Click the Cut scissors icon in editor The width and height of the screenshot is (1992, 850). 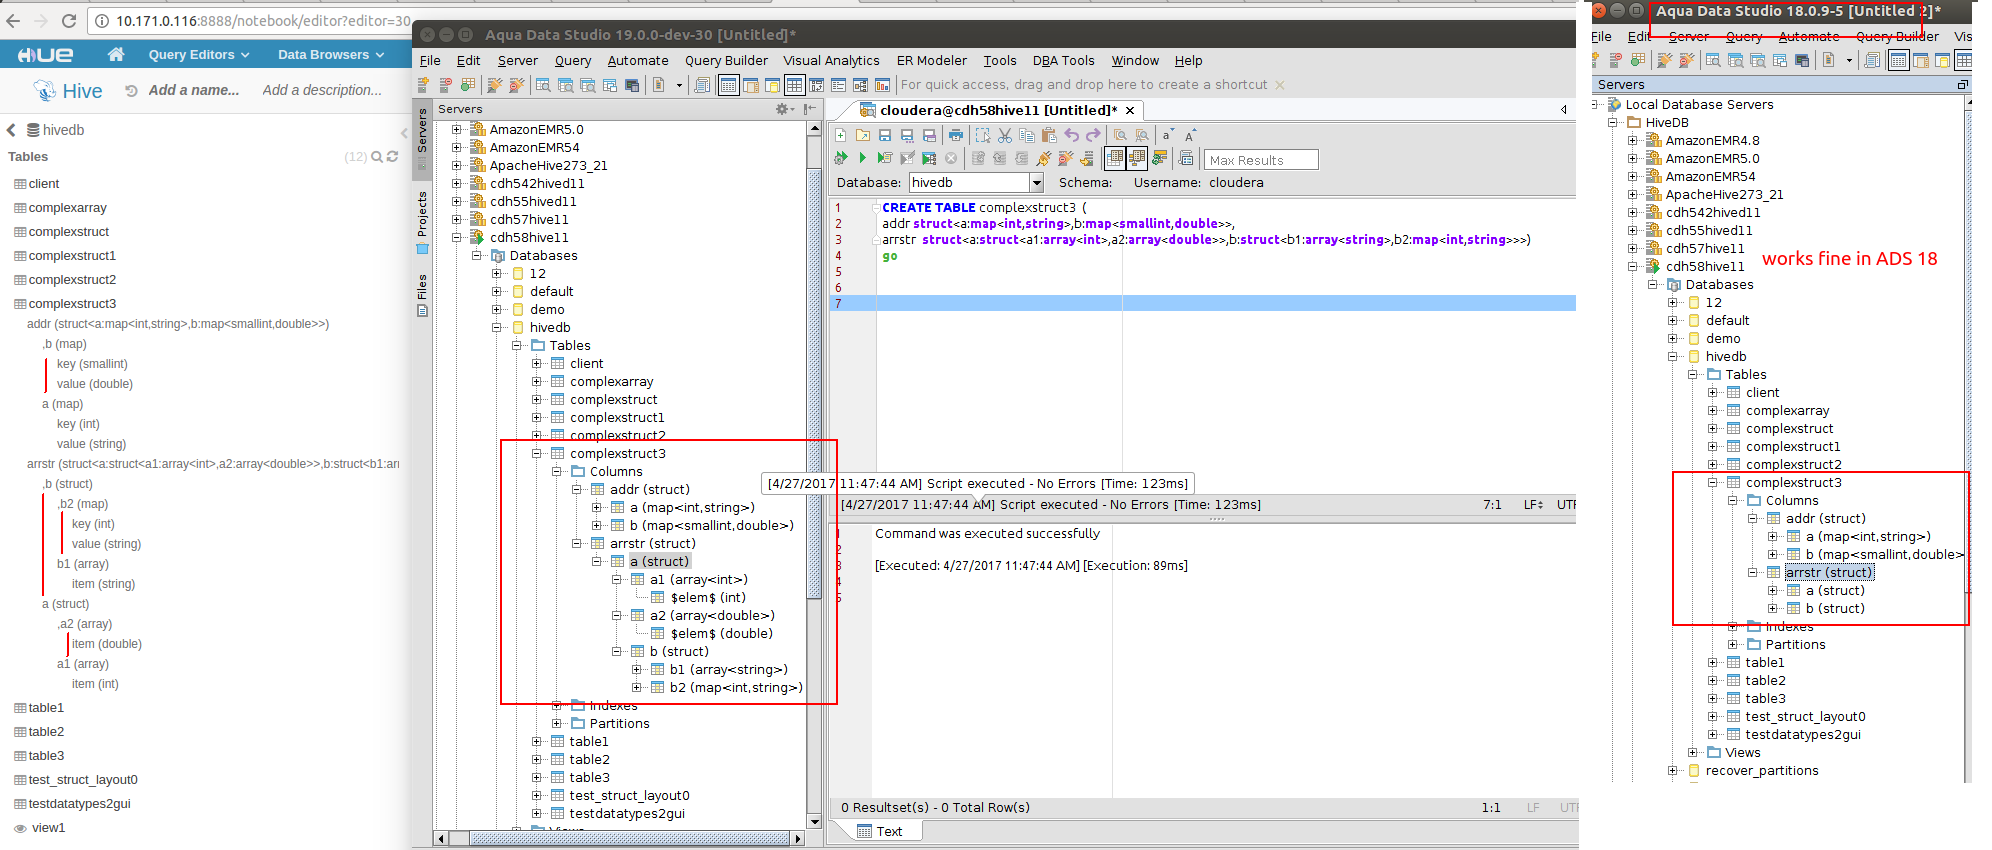tap(1005, 135)
